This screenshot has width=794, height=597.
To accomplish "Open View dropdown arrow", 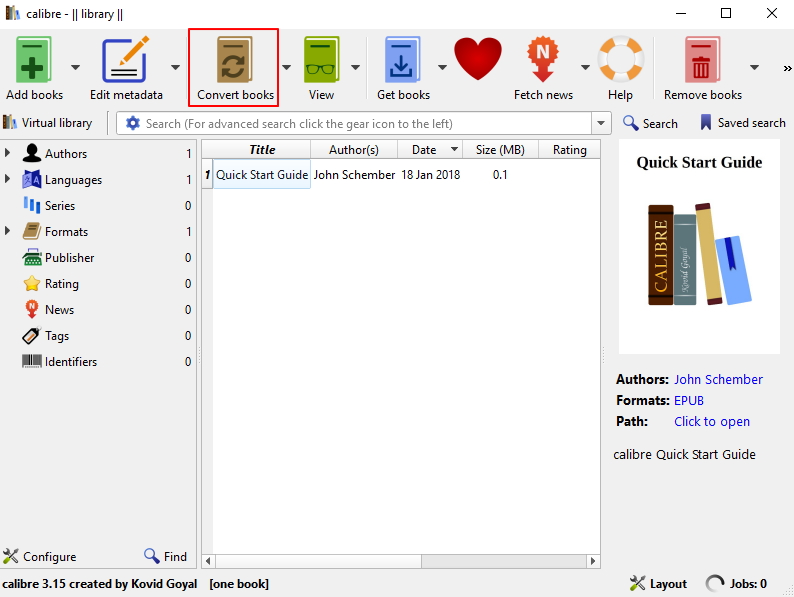I will 355,67.
